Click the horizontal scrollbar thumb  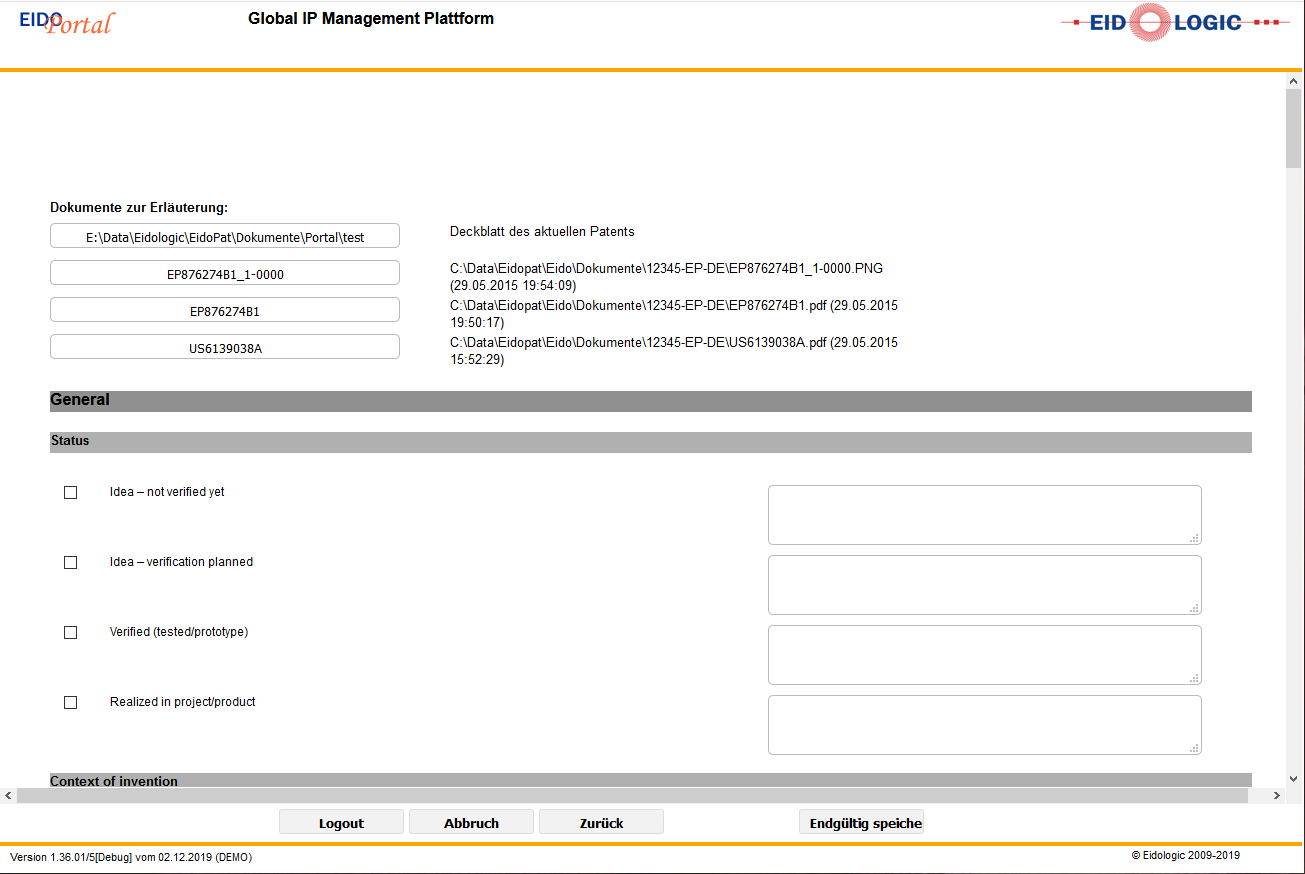[x=633, y=796]
